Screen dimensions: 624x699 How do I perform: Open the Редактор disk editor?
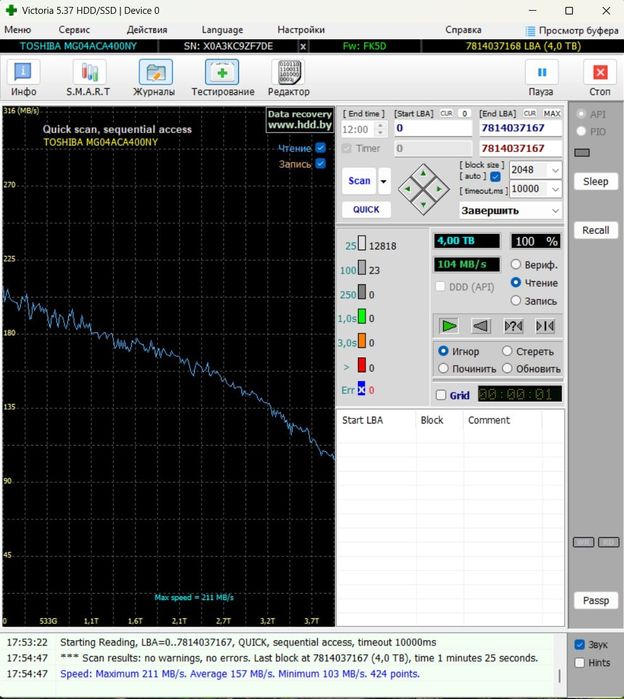(x=288, y=73)
